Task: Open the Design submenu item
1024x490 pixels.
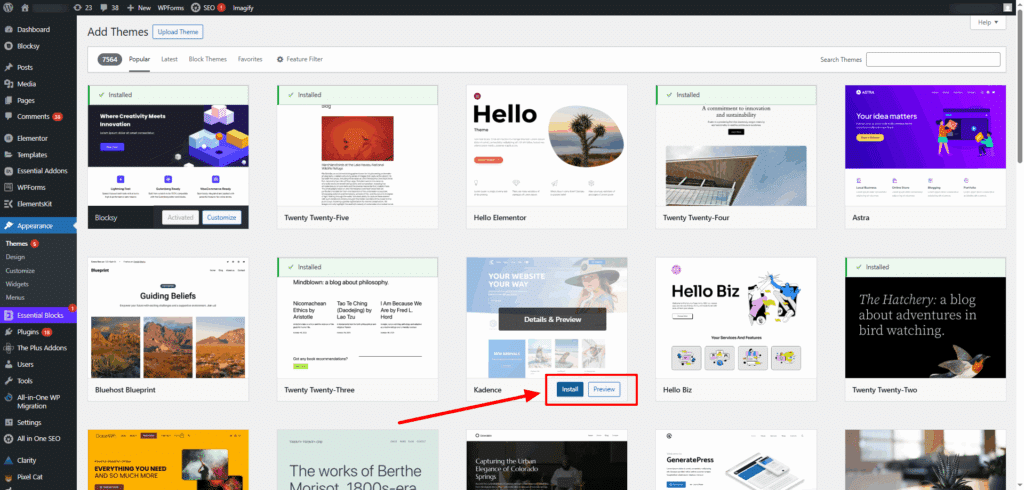Action: pos(15,257)
